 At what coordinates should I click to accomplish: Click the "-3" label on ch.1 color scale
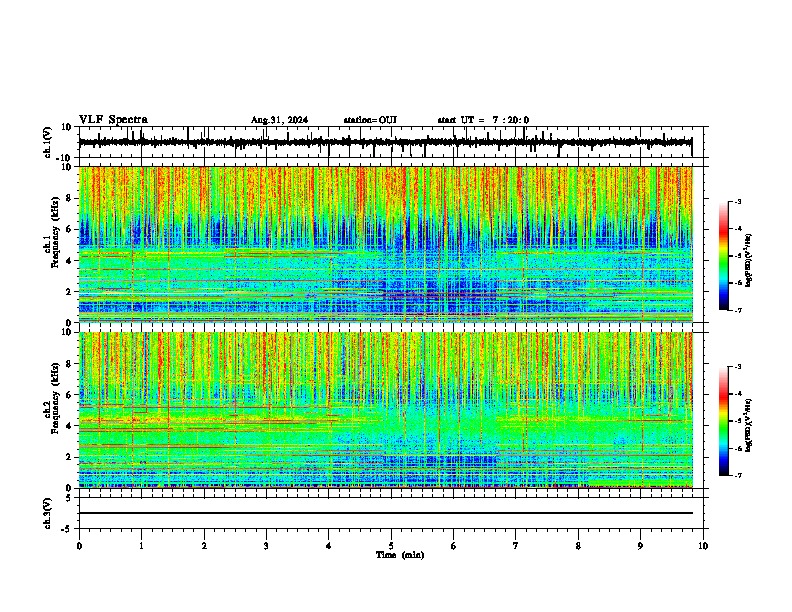[737, 201]
